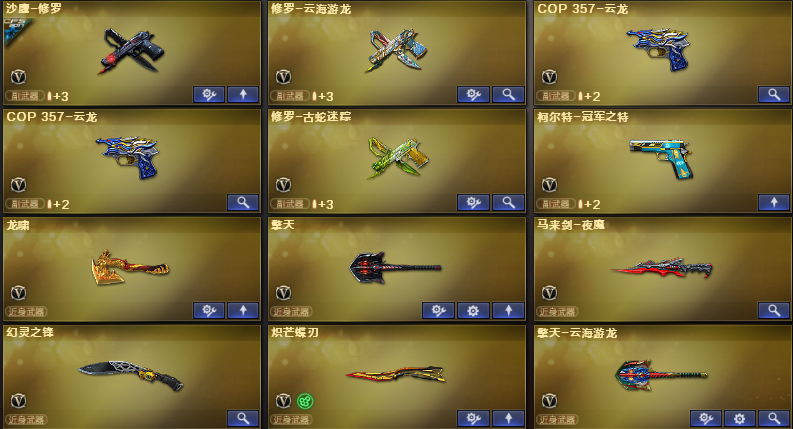
Task: Click magnifier icon on 擎天-云海游龙 card
Action: pyautogui.click(x=774, y=418)
